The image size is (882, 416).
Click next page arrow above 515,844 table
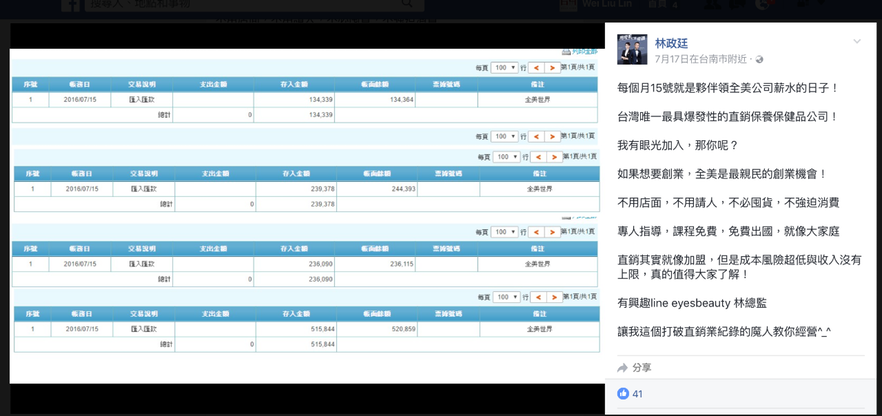(x=555, y=297)
